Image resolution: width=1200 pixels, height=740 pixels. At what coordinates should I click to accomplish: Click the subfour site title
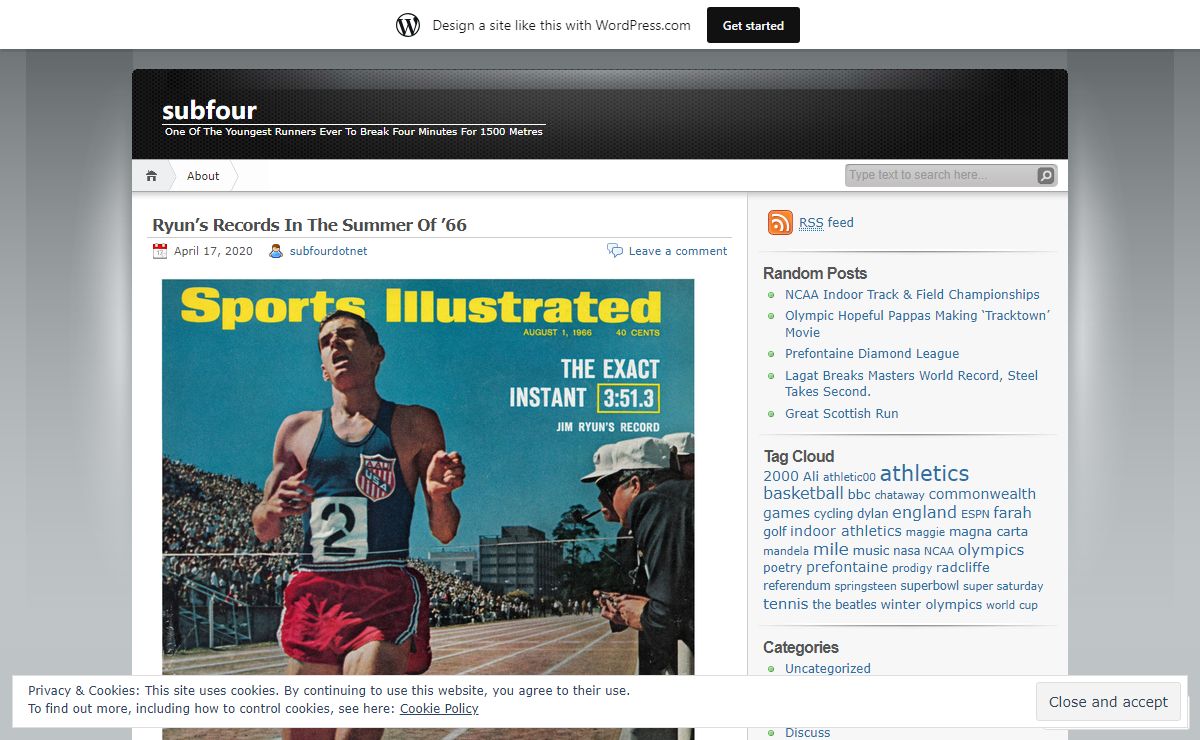click(209, 110)
